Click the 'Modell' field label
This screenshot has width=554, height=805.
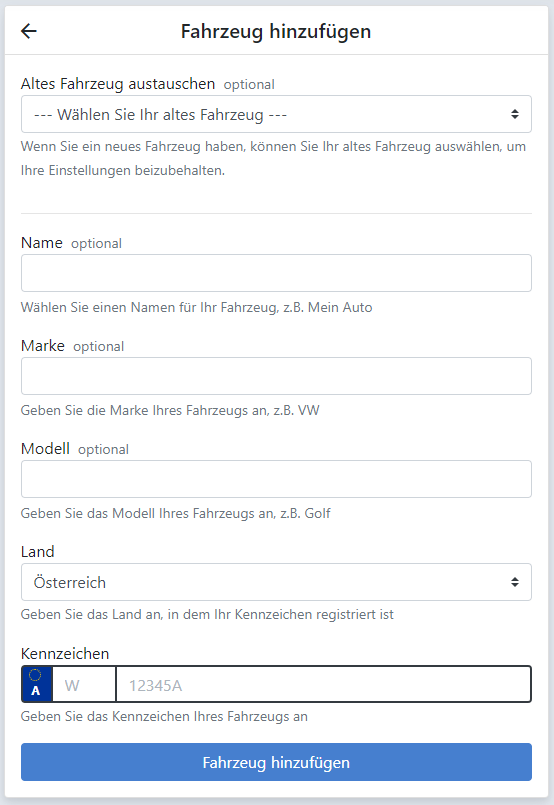(45, 449)
